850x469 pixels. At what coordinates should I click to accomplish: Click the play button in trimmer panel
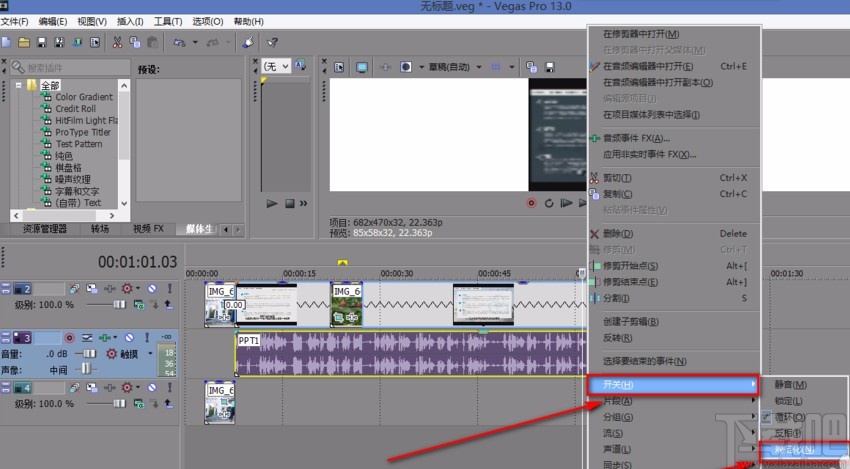point(271,204)
